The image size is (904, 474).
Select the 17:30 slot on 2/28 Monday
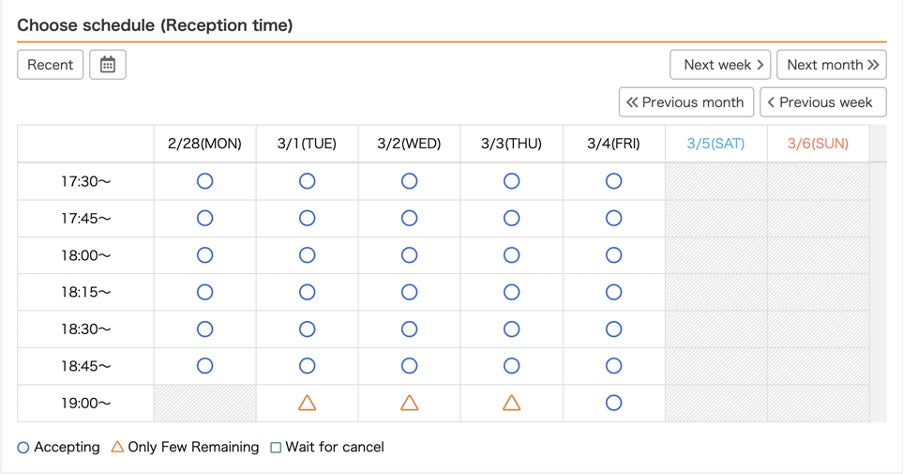[205, 181]
